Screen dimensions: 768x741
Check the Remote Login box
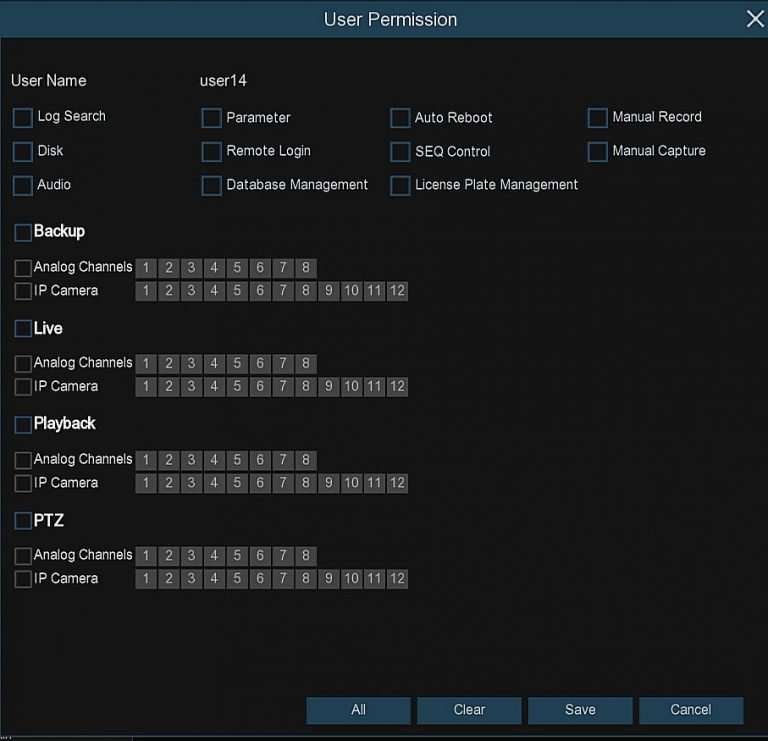tap(212, 152)
